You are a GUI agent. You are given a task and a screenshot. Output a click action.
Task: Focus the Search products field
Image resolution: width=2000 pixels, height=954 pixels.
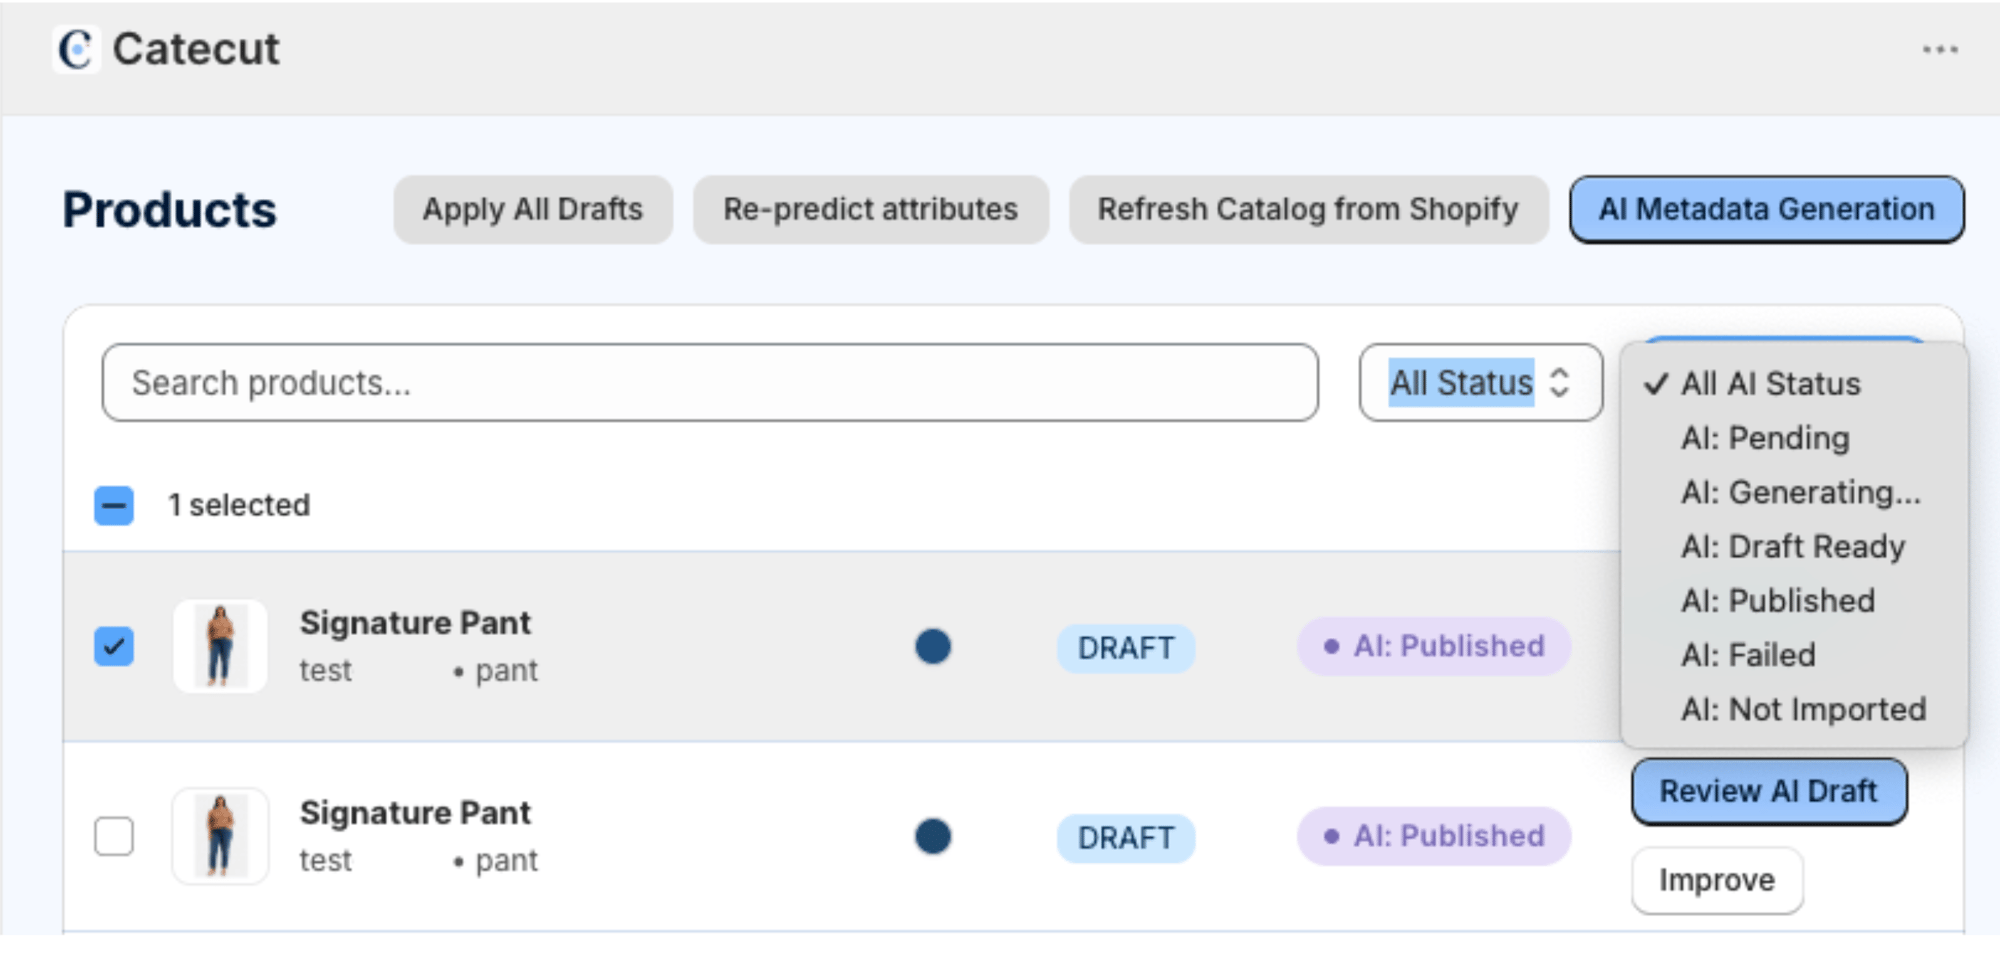710,383
